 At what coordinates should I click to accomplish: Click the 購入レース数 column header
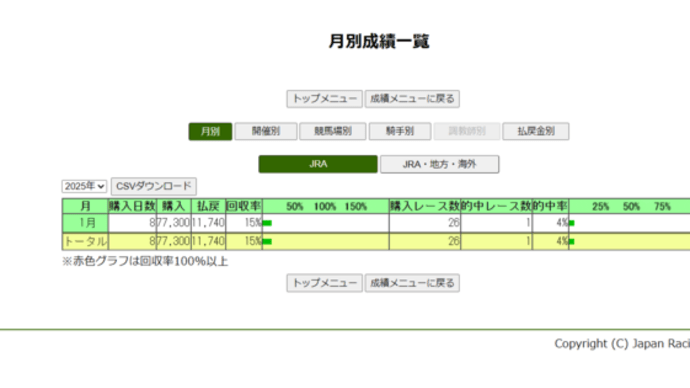pos(425,206)
